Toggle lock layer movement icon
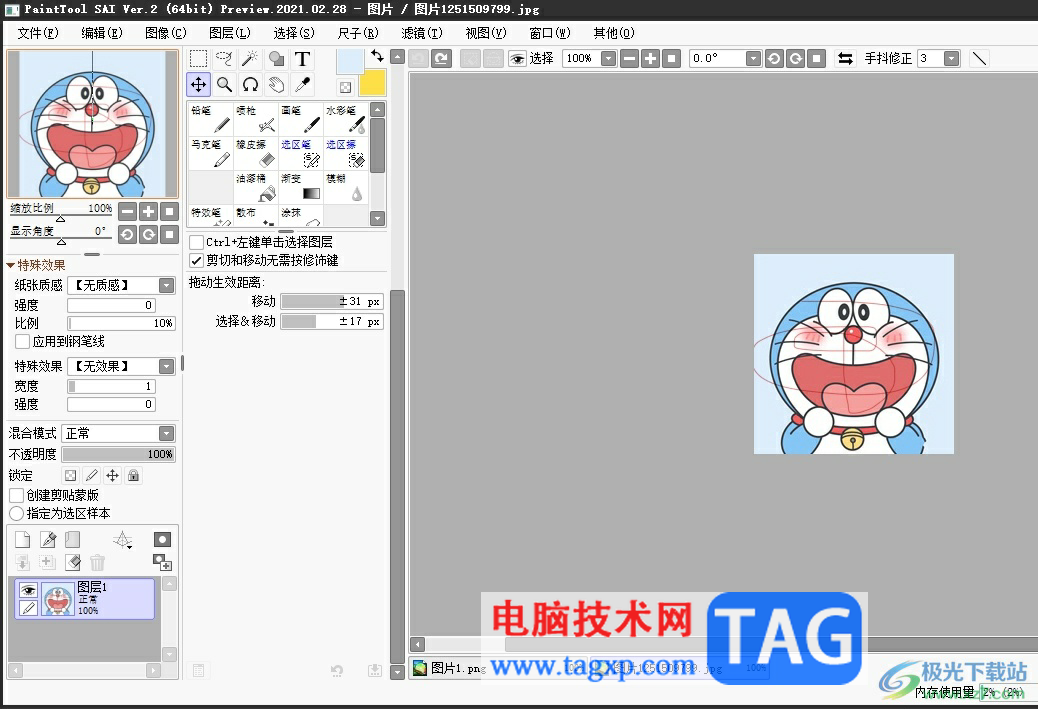Image resolution: width=1038 pixels, height=710 pixels. click(x=113, y=475)
